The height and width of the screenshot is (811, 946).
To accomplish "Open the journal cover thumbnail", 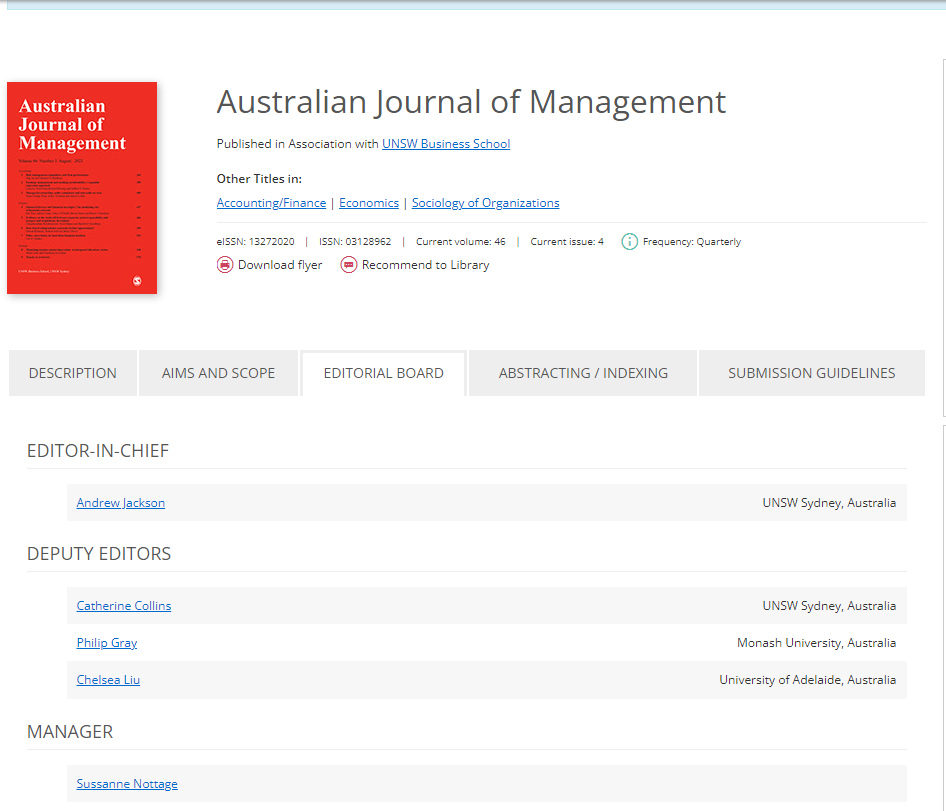I will click(82, 188).
